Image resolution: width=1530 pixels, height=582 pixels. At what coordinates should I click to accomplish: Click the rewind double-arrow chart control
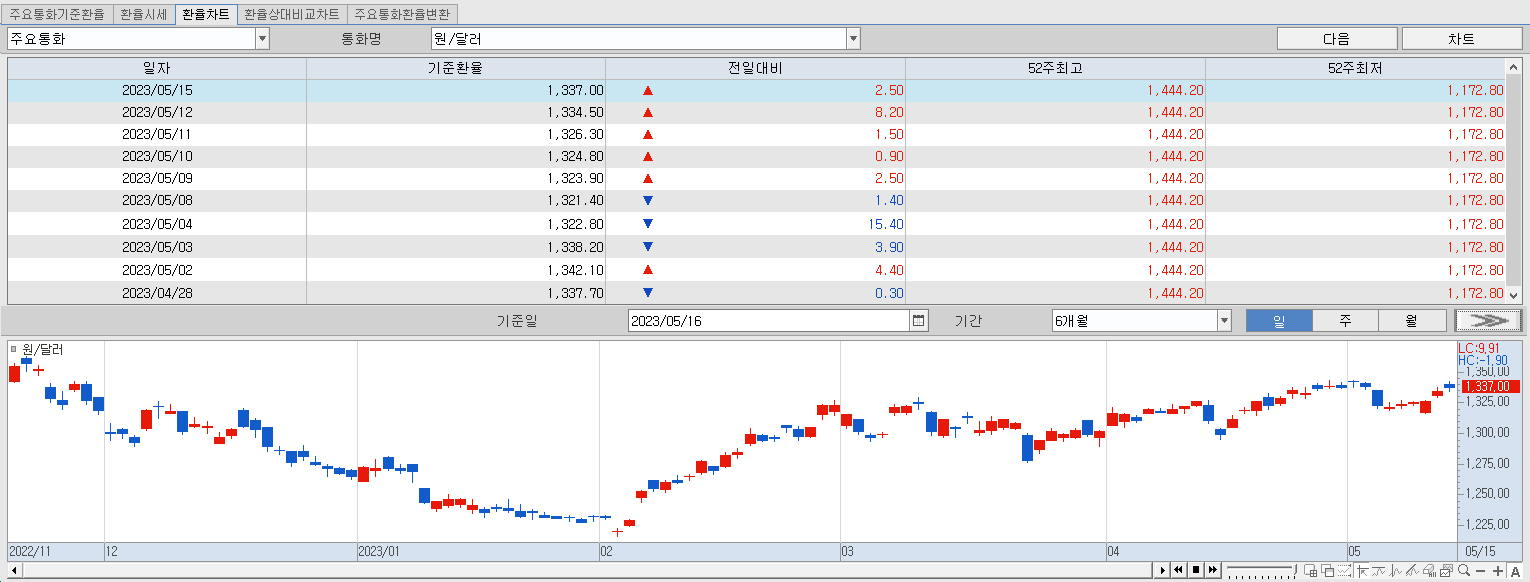tap(1179, 570)
